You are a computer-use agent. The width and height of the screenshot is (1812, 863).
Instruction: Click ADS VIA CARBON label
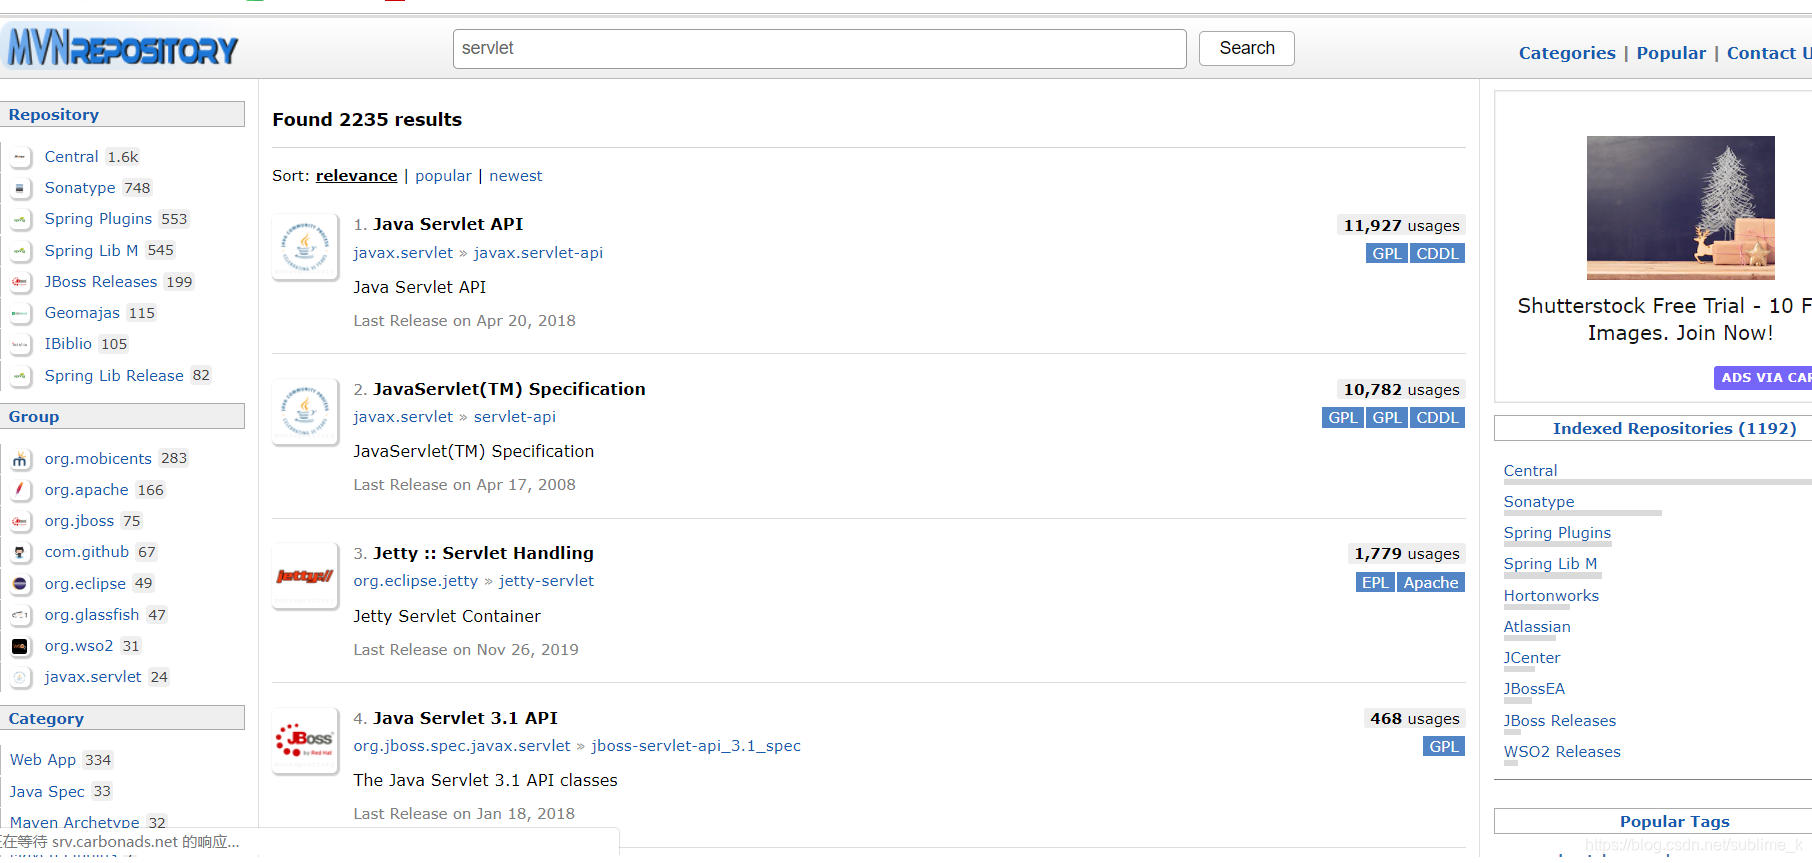point(1763,378)
